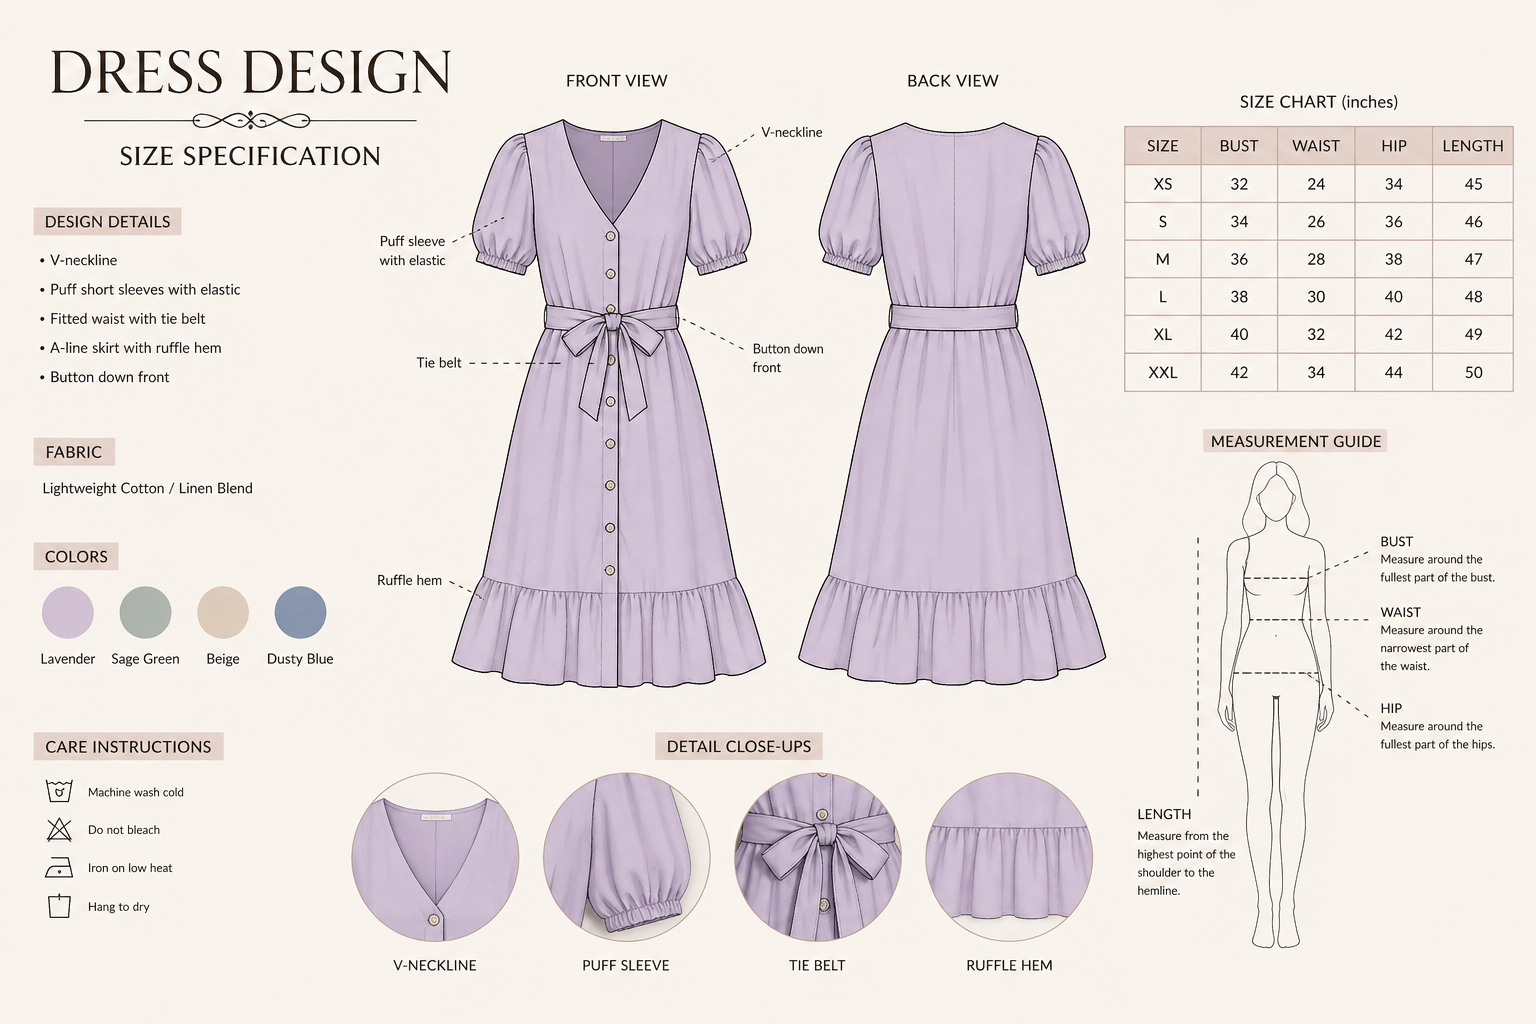Expand the CARE INSTRUCTIONS section
Image resolution: width=1536 pixels, height=1024 pixels.
click(x=128, y=746)
